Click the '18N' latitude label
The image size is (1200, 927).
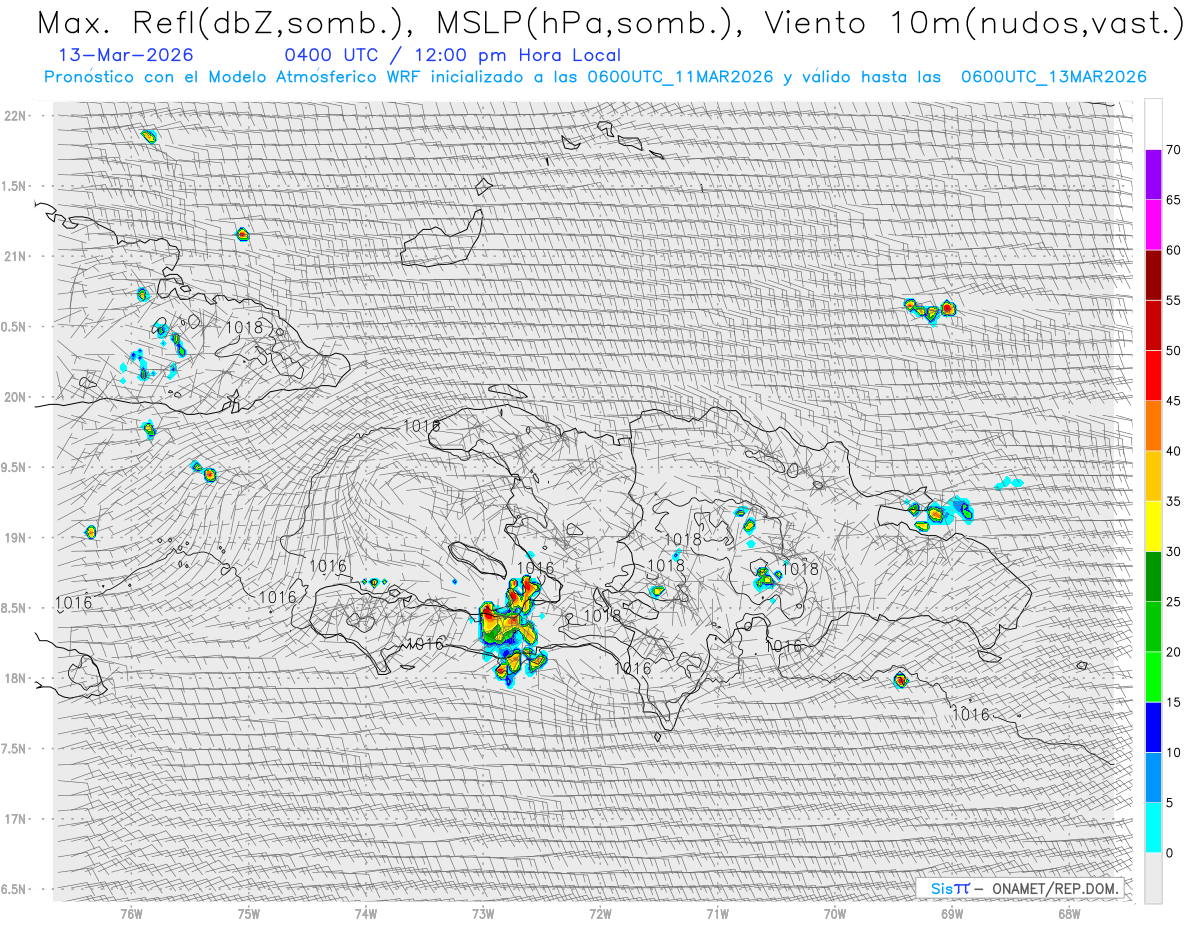pos(17,679)
